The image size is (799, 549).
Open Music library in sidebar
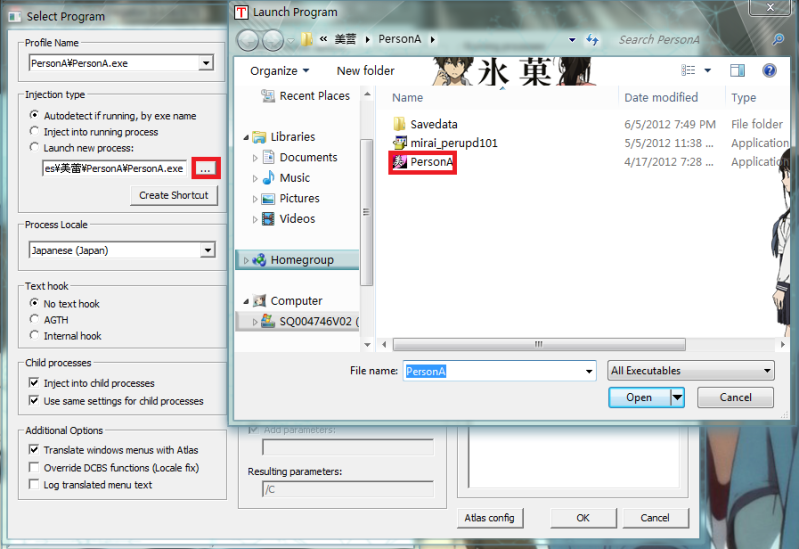tap(294, 178)
